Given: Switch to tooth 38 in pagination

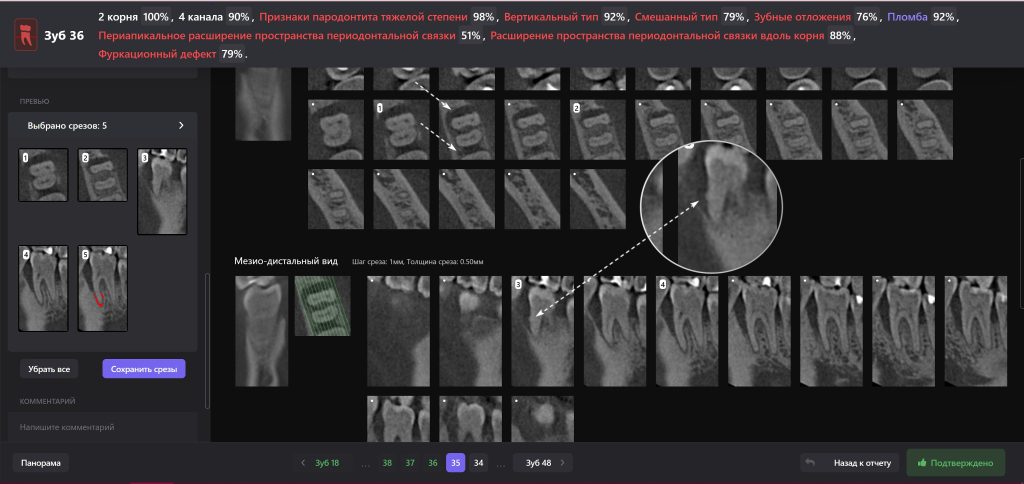Looking at the screenshot, I should point(387,463).
